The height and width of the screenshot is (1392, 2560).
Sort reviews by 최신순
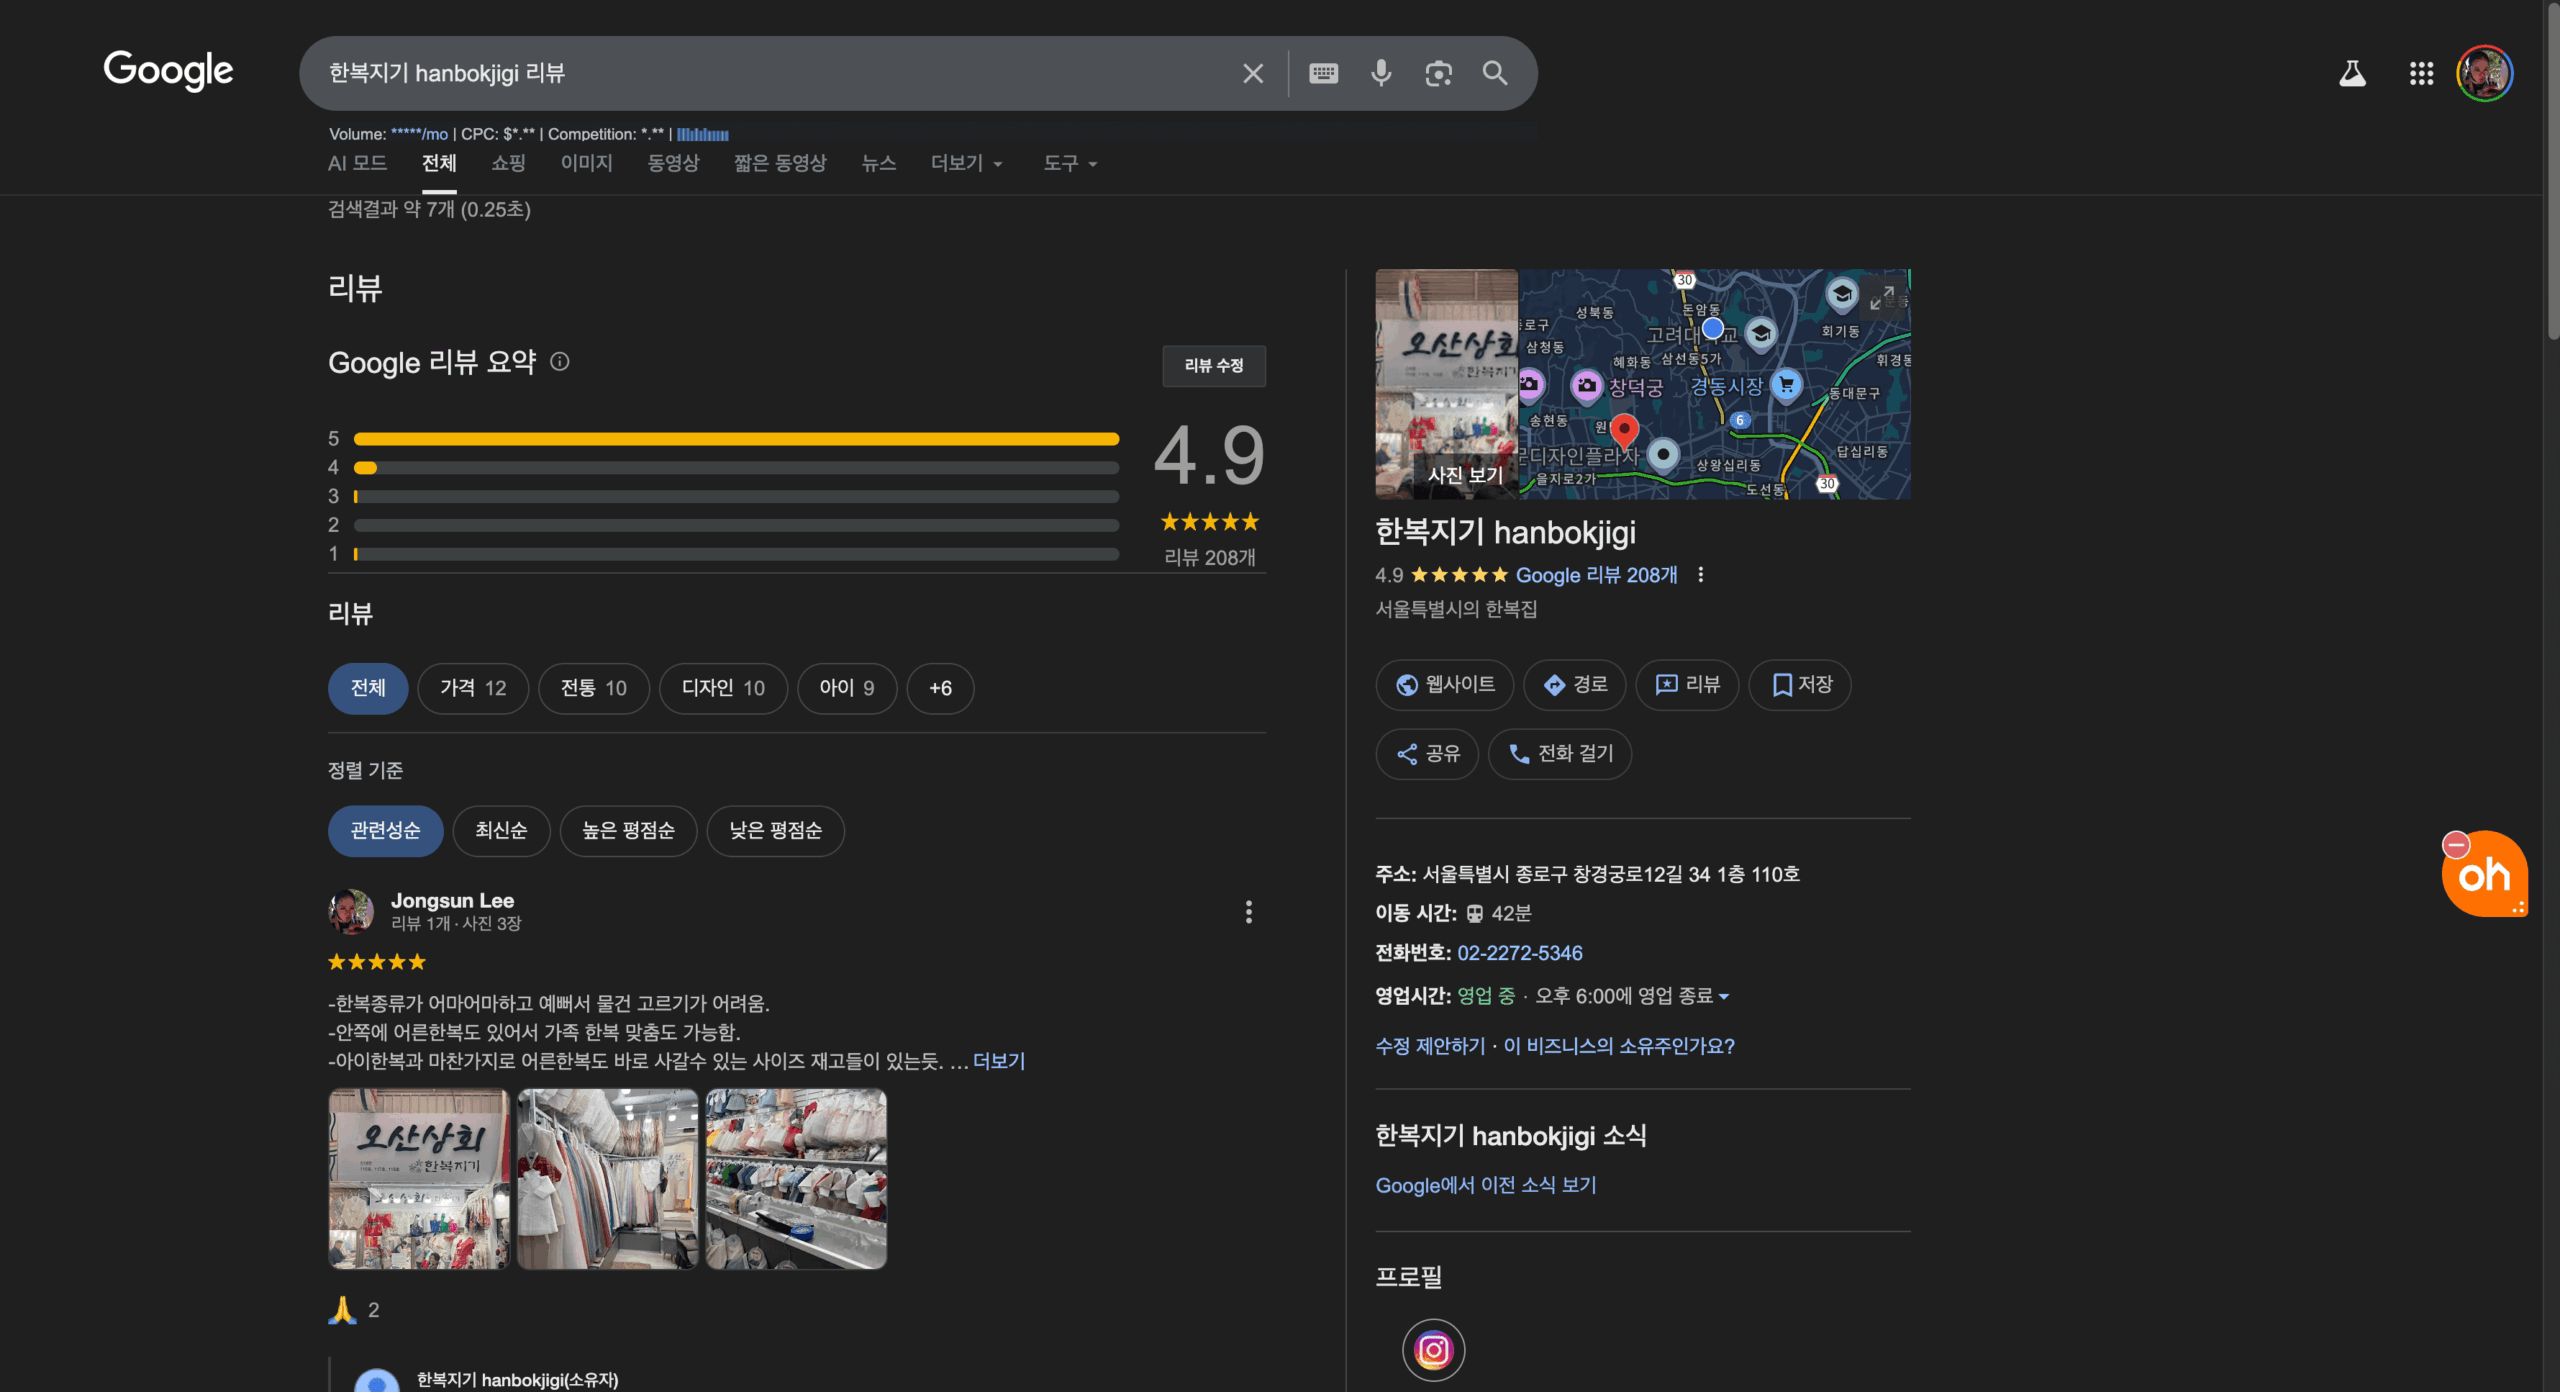pos(501,831)
